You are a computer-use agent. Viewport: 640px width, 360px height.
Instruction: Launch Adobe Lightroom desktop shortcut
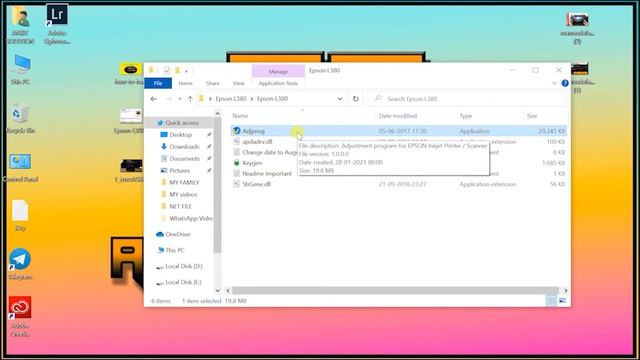(x=57, y=24)
